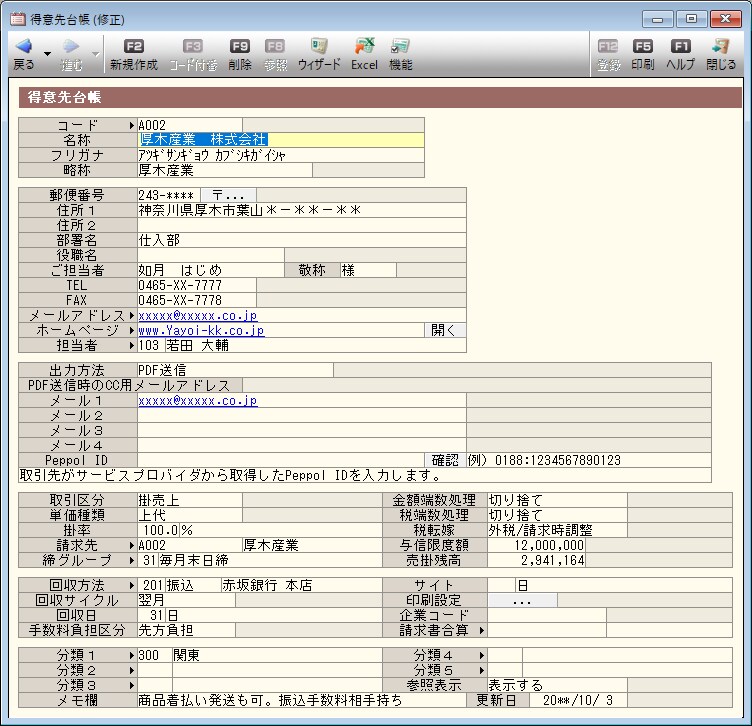The height and width of the screenshot is (726, 752).
Task: Click the 確認 button for Peppol ID
Action: coord(444,460)
